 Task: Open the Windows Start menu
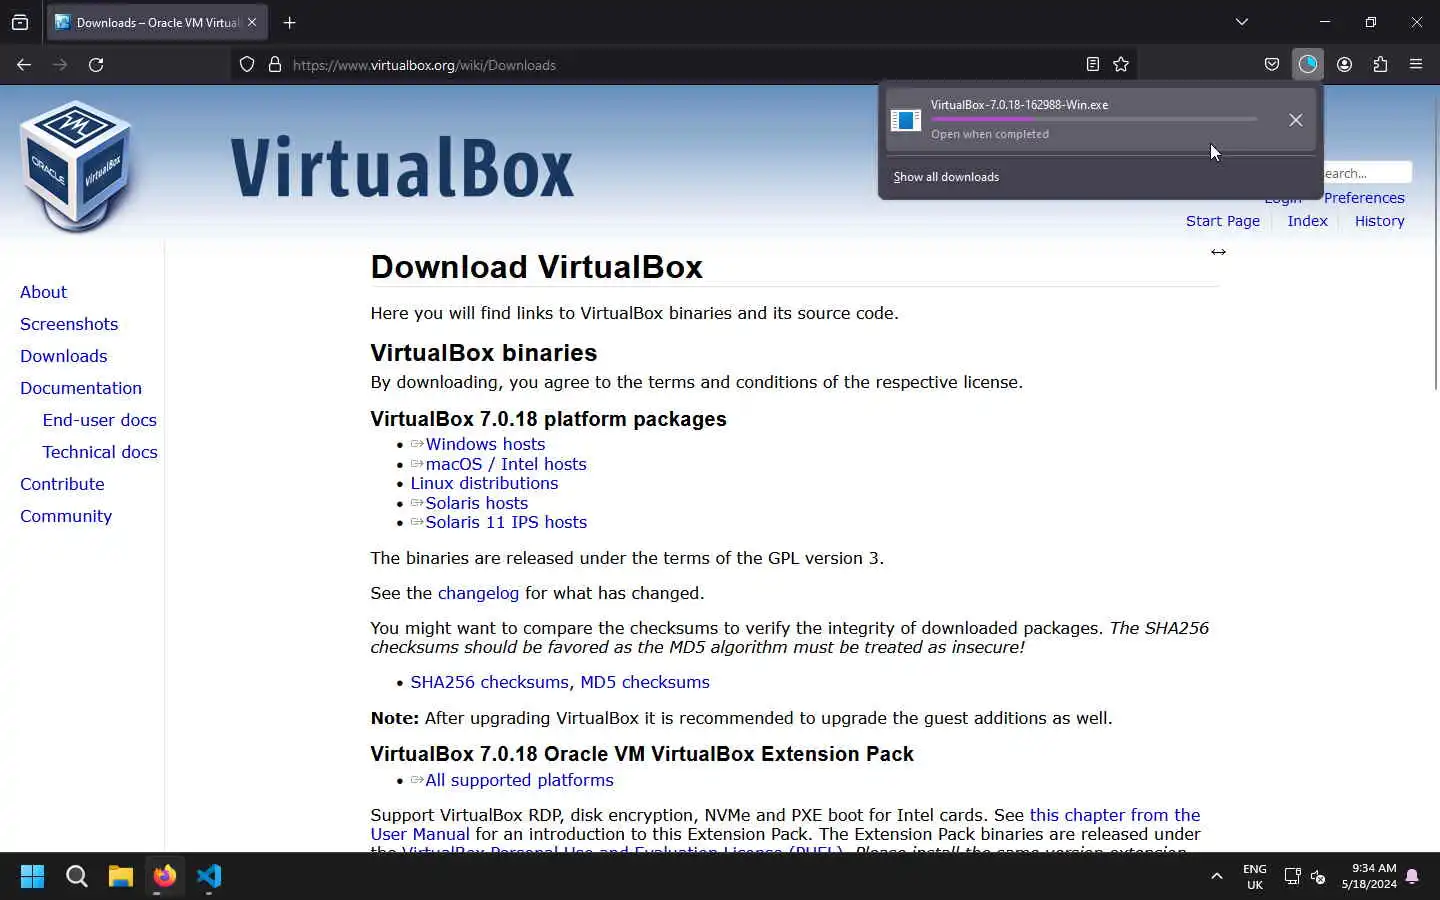pyautogui.click(x=32, y=877)
